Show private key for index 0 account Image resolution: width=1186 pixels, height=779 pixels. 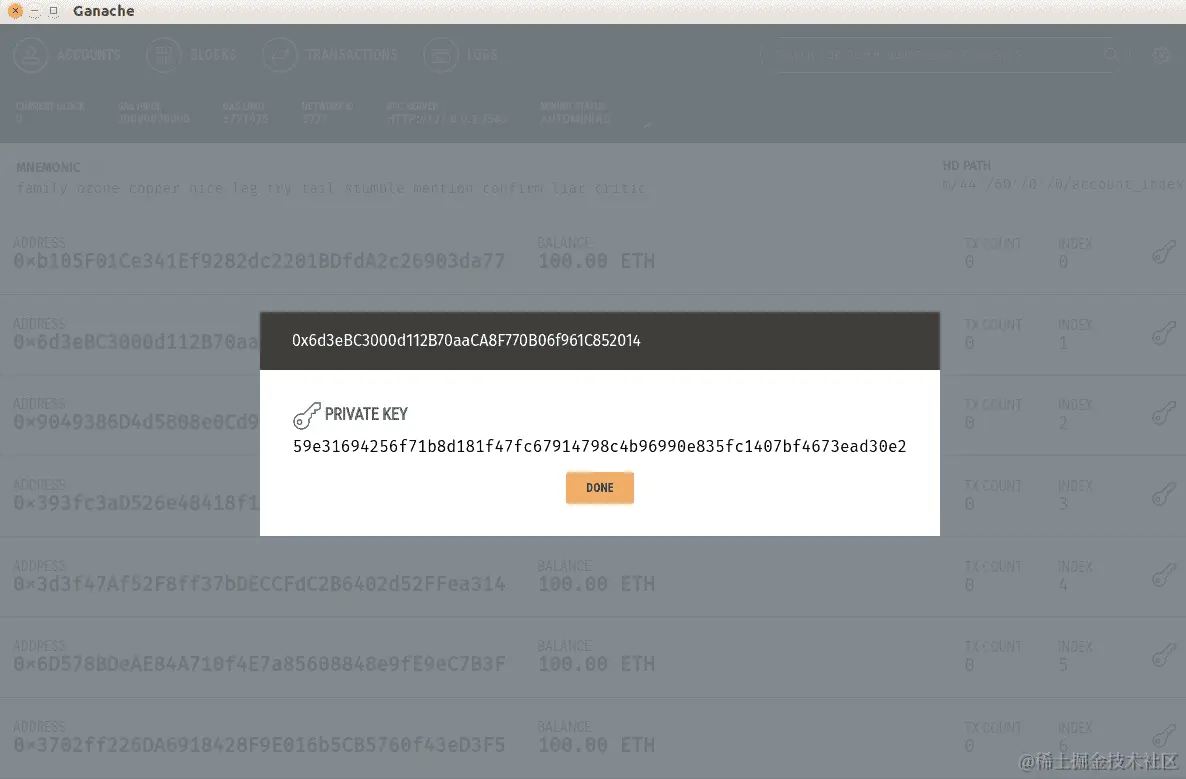pyautogui.click(x=1164, y=253)
